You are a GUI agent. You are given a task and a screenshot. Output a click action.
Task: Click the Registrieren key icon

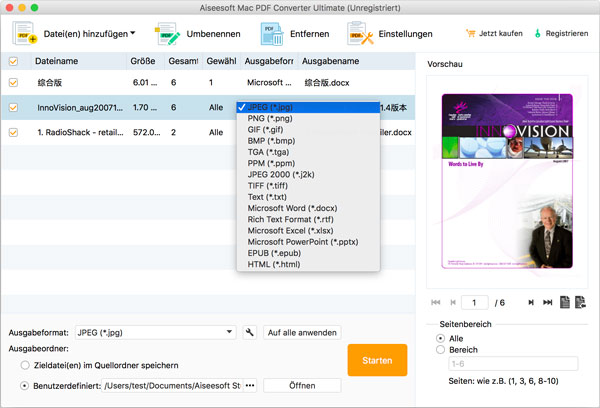click(x=538, y=33)
